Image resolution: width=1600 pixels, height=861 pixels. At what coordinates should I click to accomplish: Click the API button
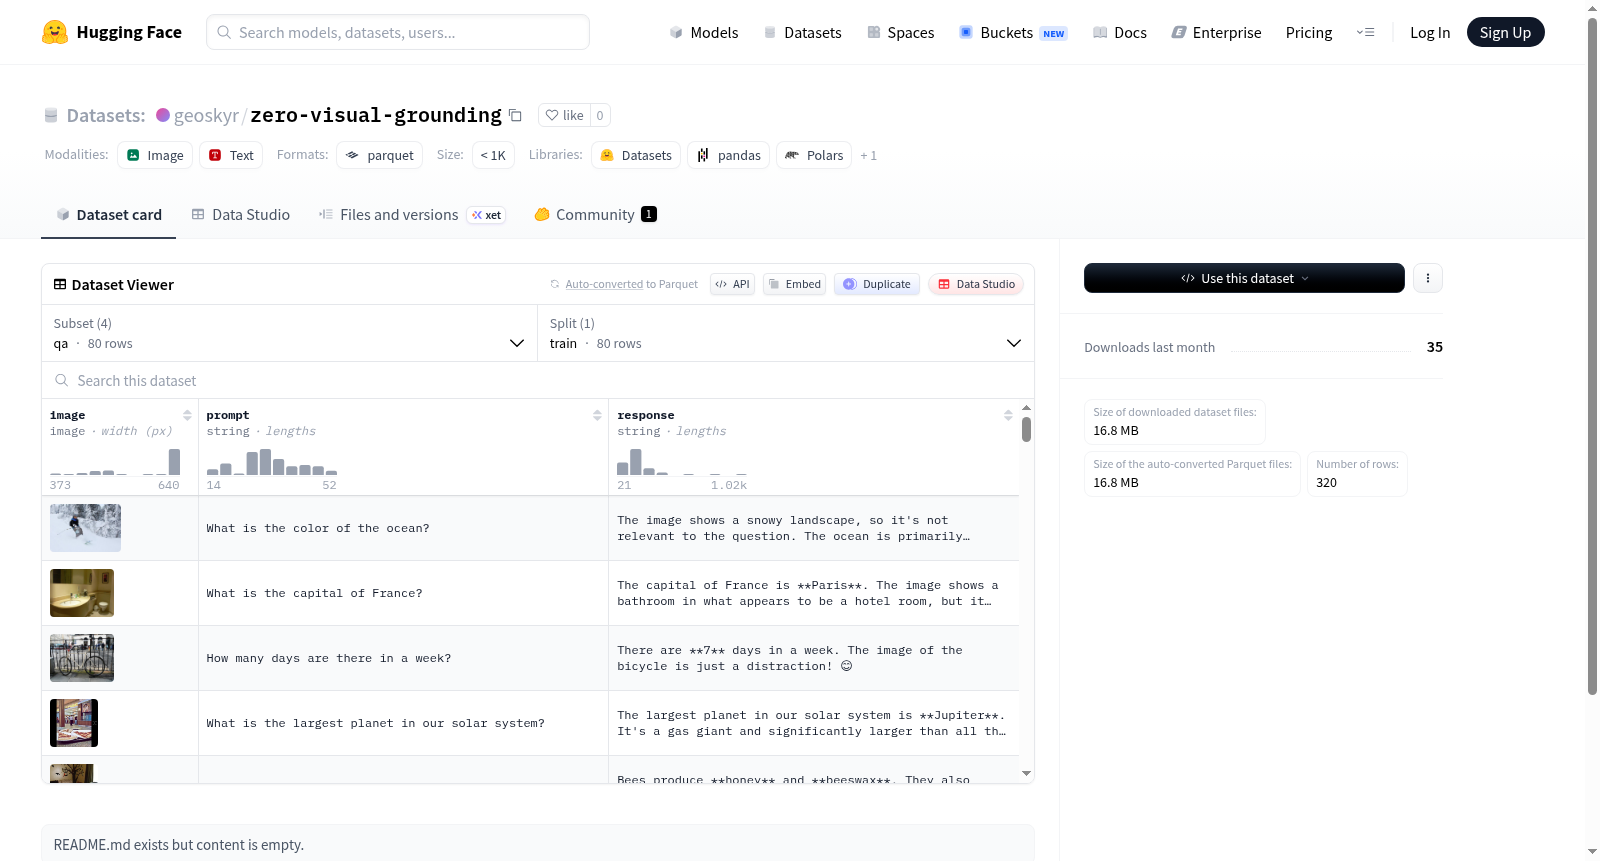pyautogui.click(x=732, y=284)
